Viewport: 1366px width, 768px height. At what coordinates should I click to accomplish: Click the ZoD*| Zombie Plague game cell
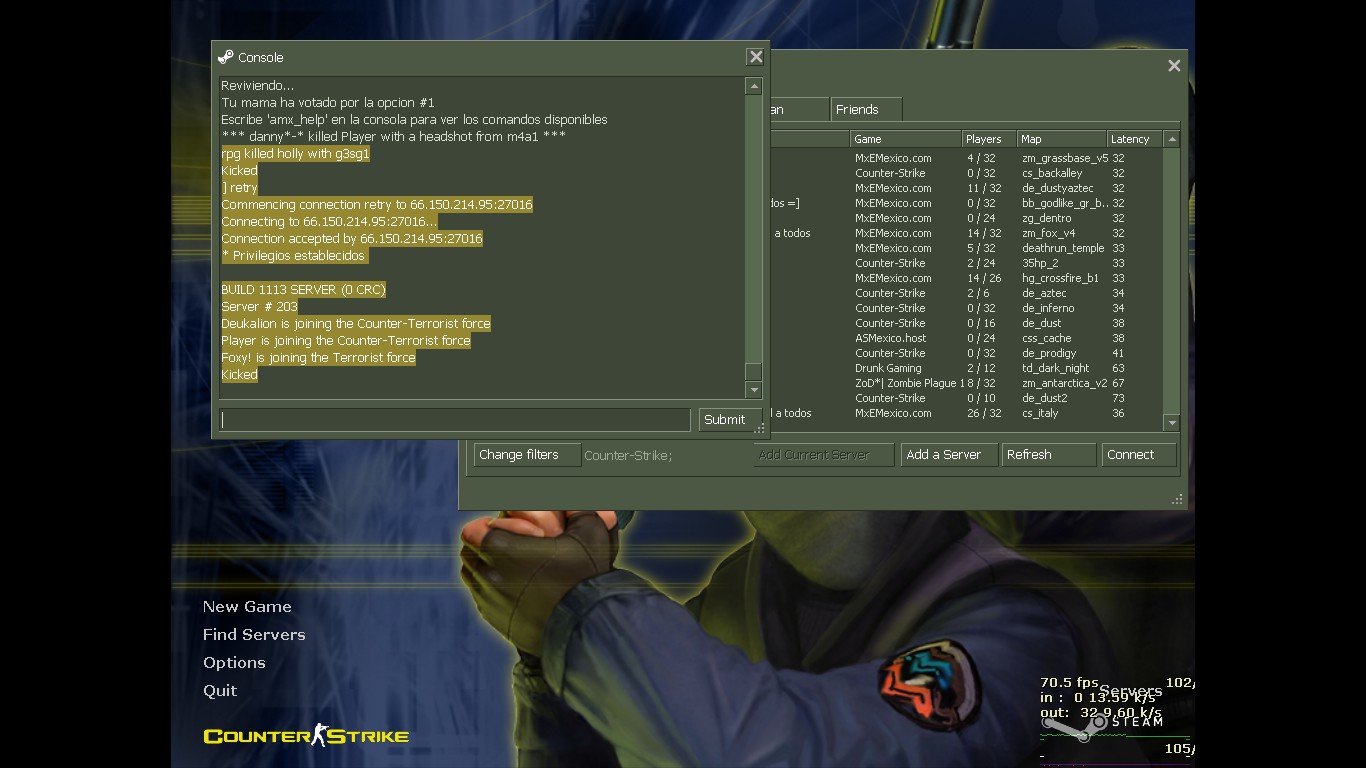coord(907,383)
